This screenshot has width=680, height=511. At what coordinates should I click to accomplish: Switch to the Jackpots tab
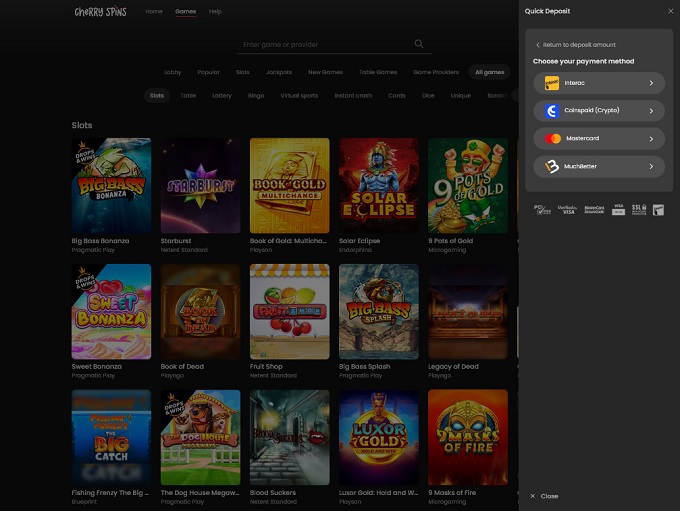279,72
